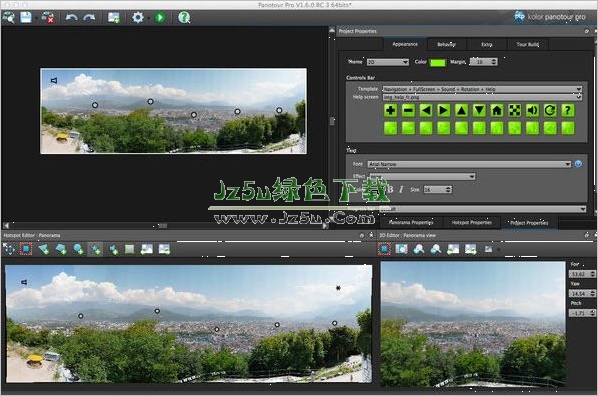Click the left arrow controls bar button
The width and height of the screenshot is (598, 396).
[426, 111]
